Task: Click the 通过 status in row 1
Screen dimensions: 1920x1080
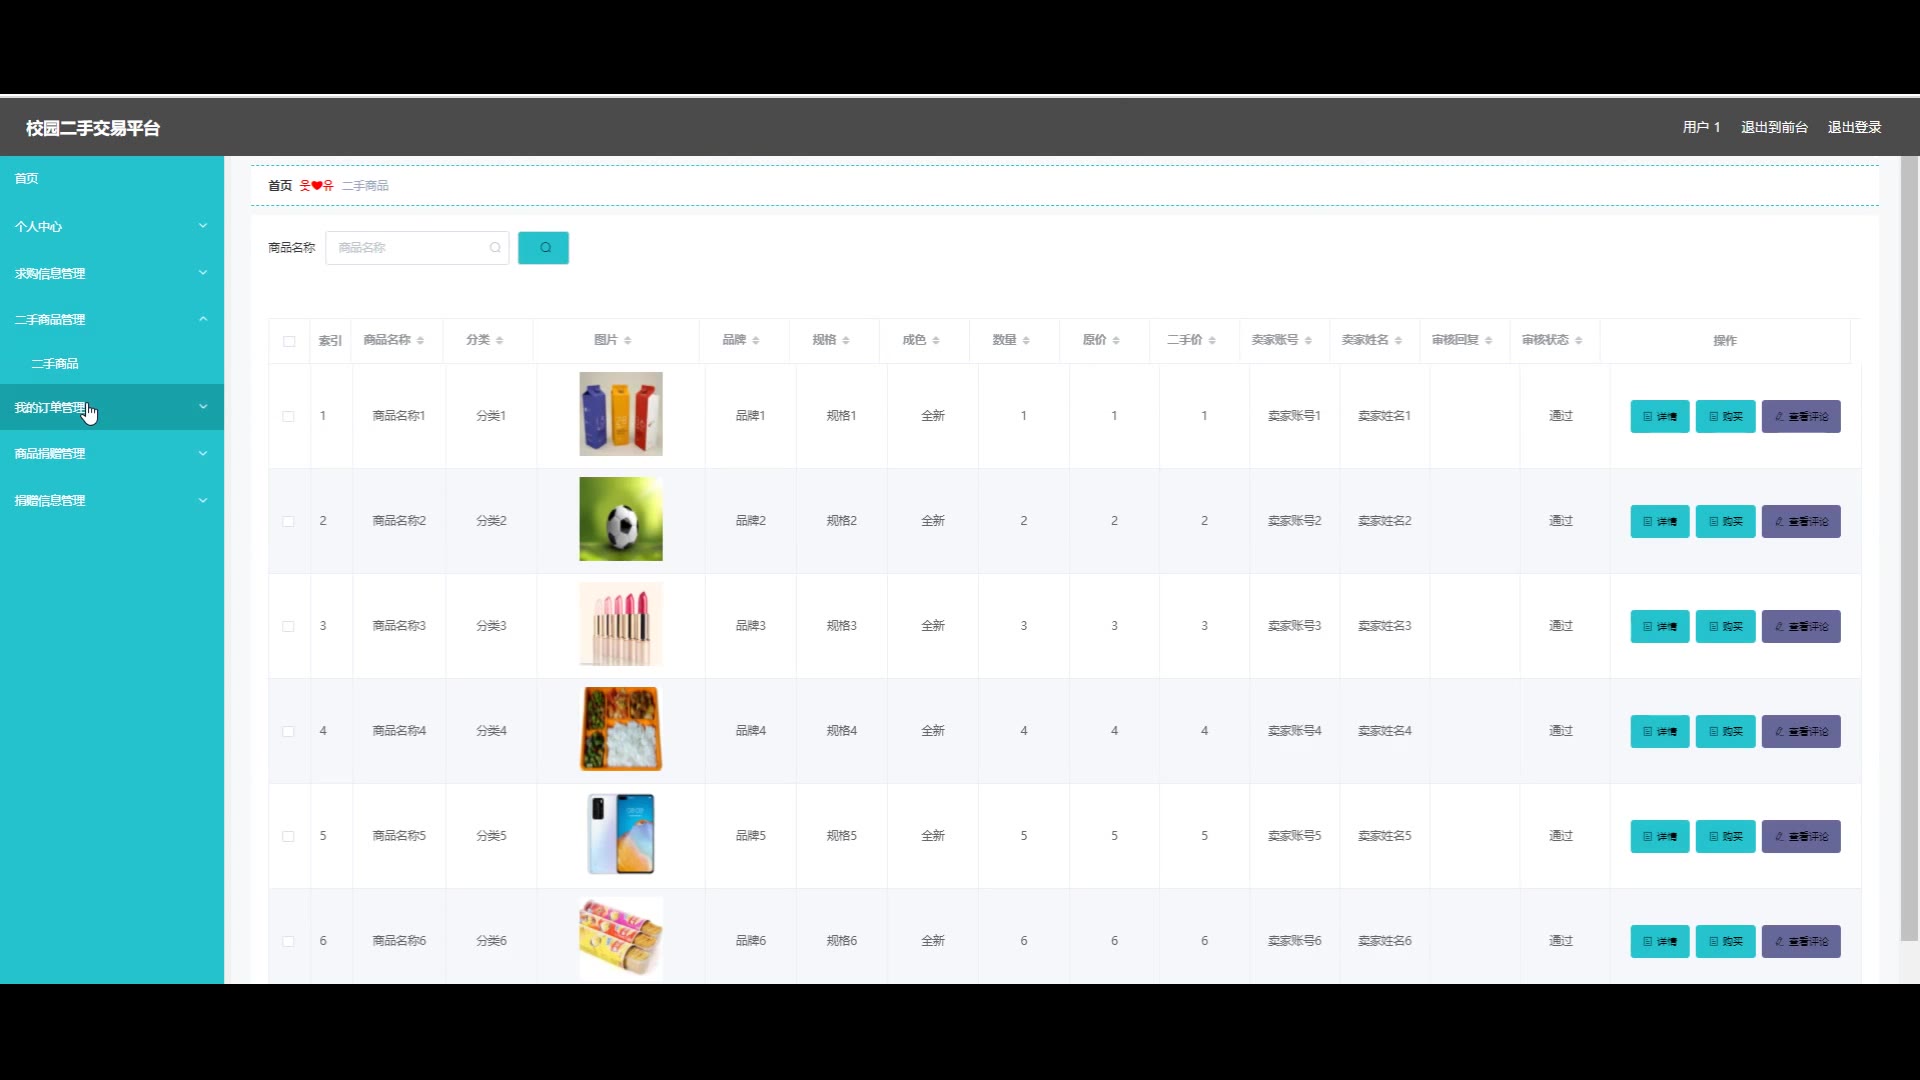Action: 1561,416
